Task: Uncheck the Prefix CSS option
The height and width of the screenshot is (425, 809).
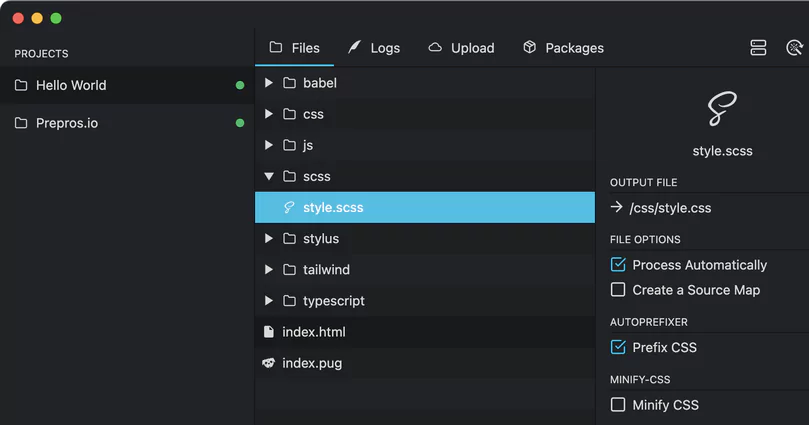Action: (618, 347)
